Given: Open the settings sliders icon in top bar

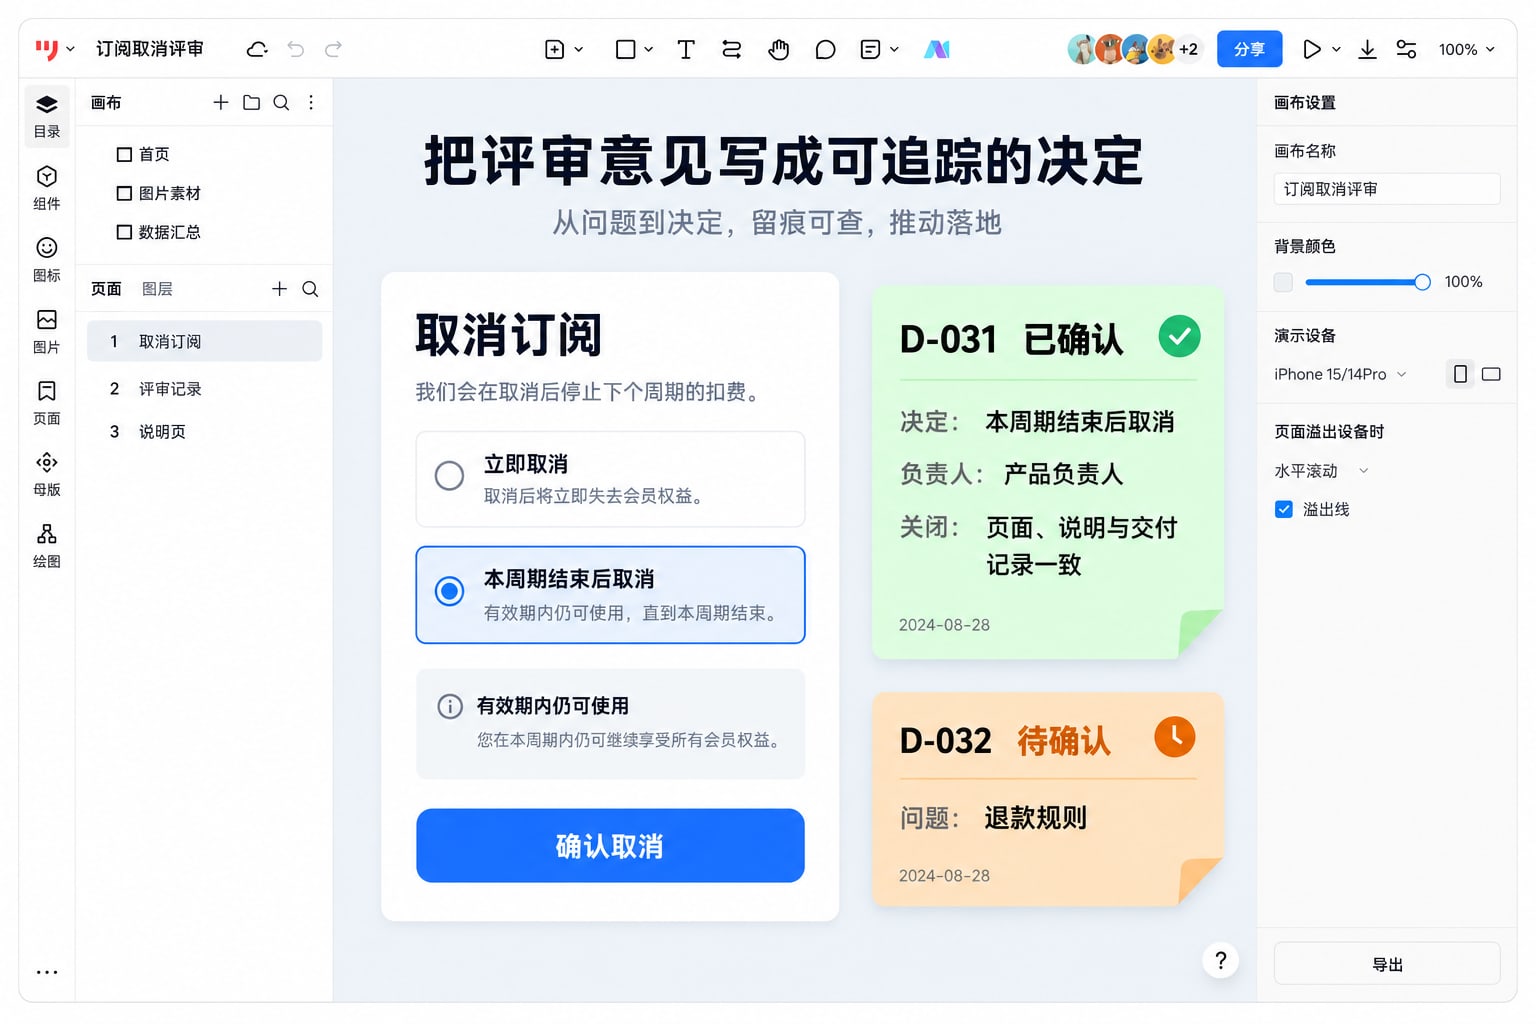Looking at the screenshot, I should [x=1406, y=49].
